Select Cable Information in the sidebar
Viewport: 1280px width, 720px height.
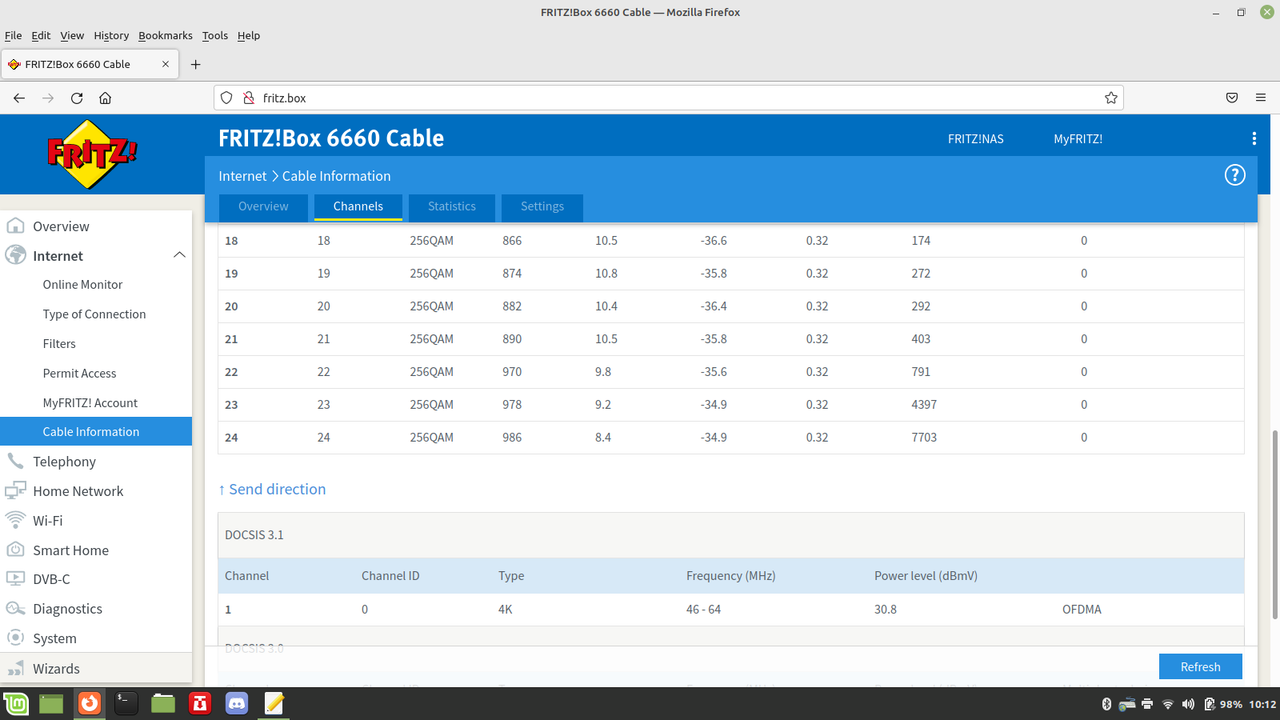click(96, 432)
